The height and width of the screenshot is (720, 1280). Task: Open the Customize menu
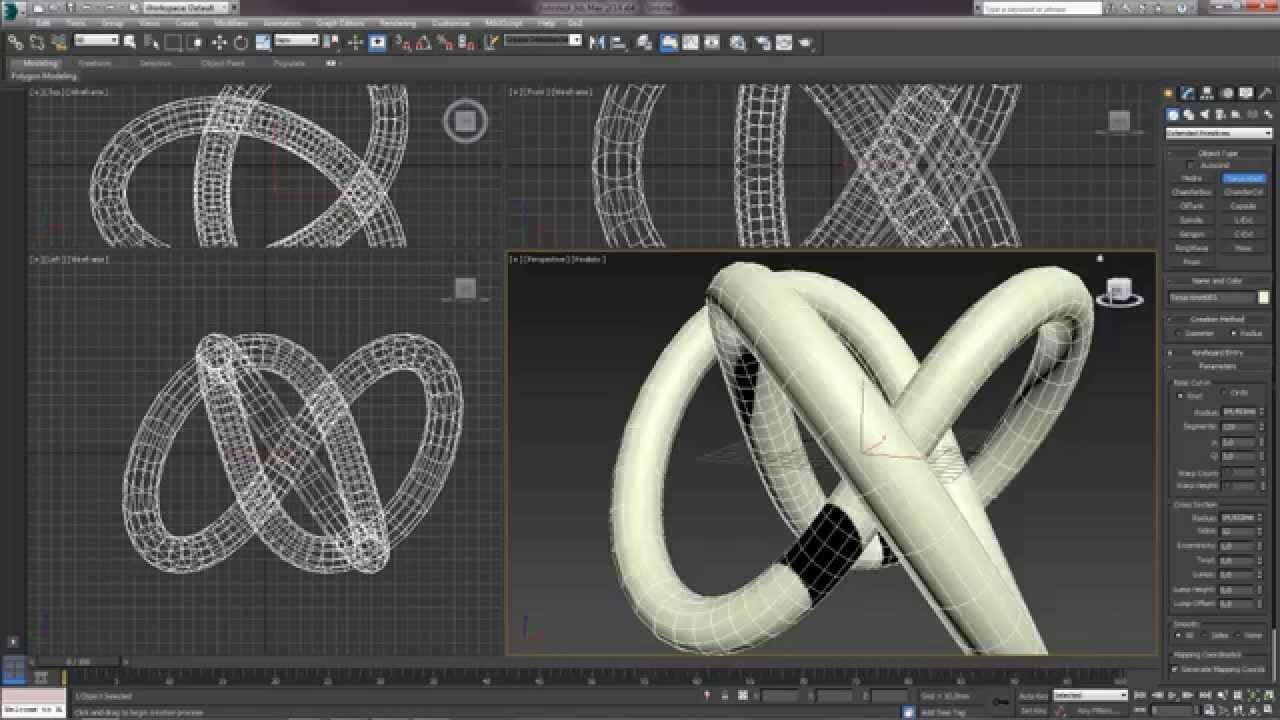point(451,22)
